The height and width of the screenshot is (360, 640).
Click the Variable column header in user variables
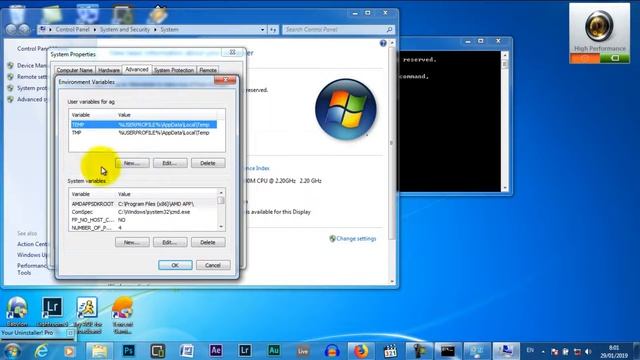(93, 115)
